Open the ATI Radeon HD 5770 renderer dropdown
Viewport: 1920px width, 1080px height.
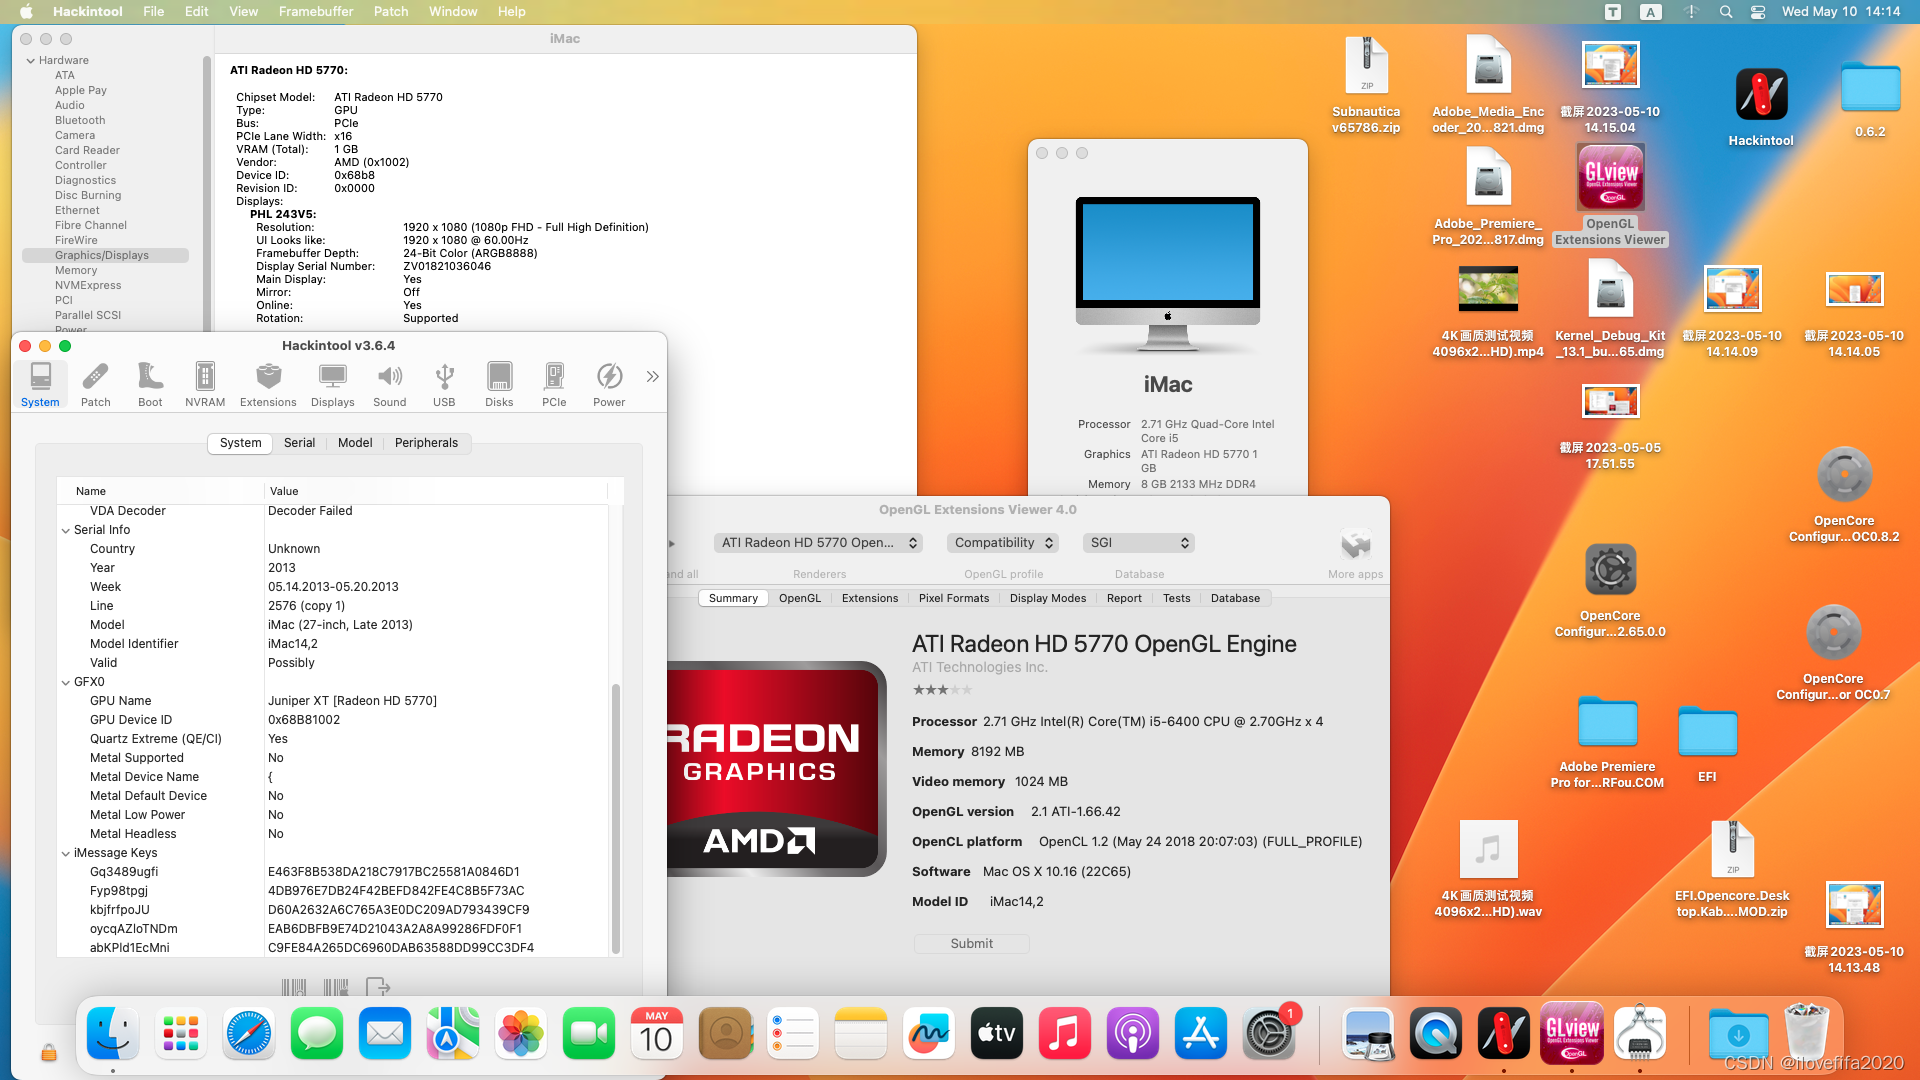point(819,543)
